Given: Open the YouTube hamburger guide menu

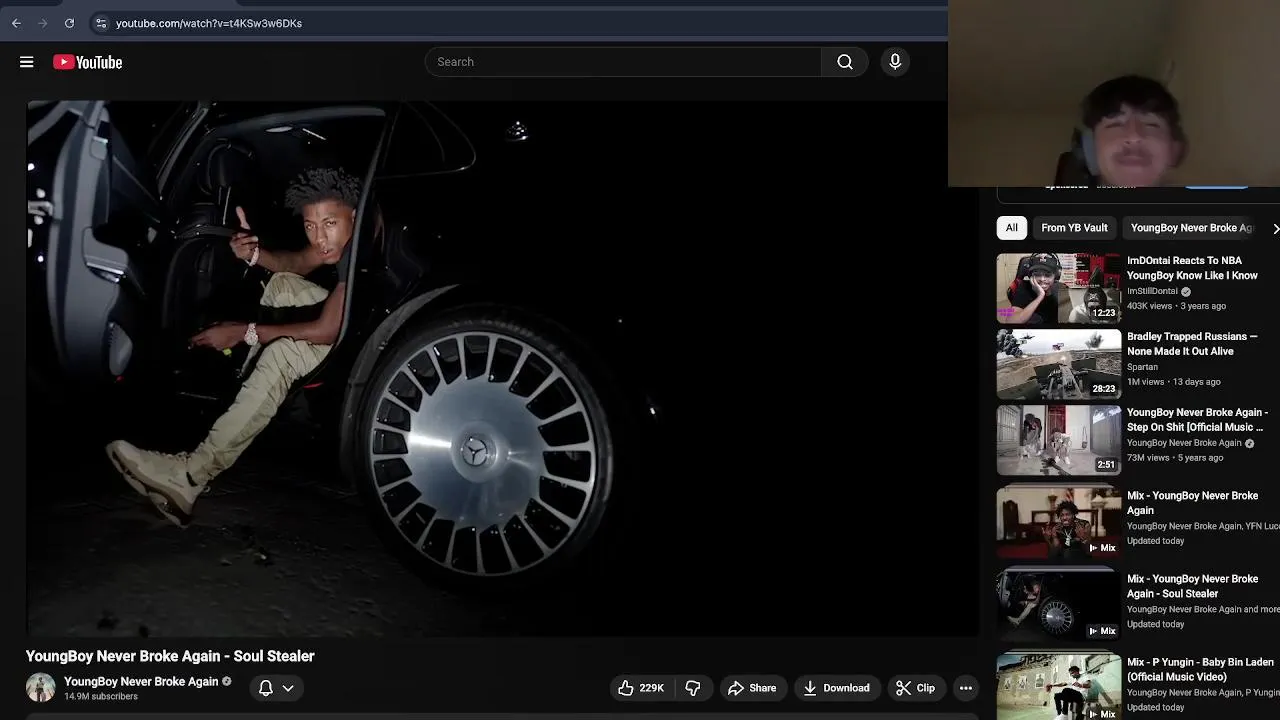Looking at the screenshot, I should 27,62.
